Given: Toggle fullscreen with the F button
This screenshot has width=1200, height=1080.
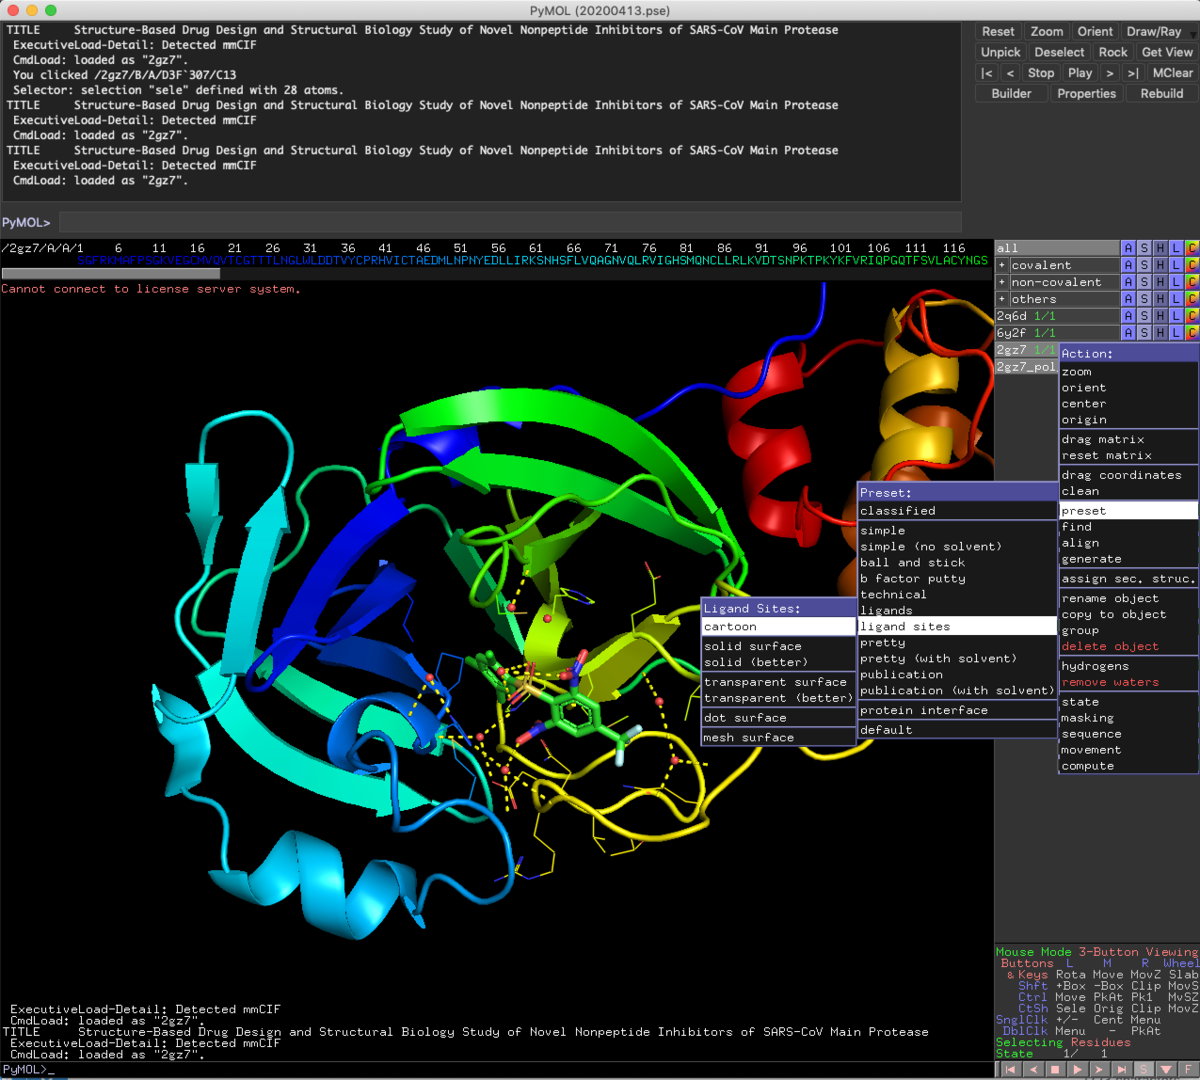Looking at the screenshot, I should [x=1187, y=1069].
